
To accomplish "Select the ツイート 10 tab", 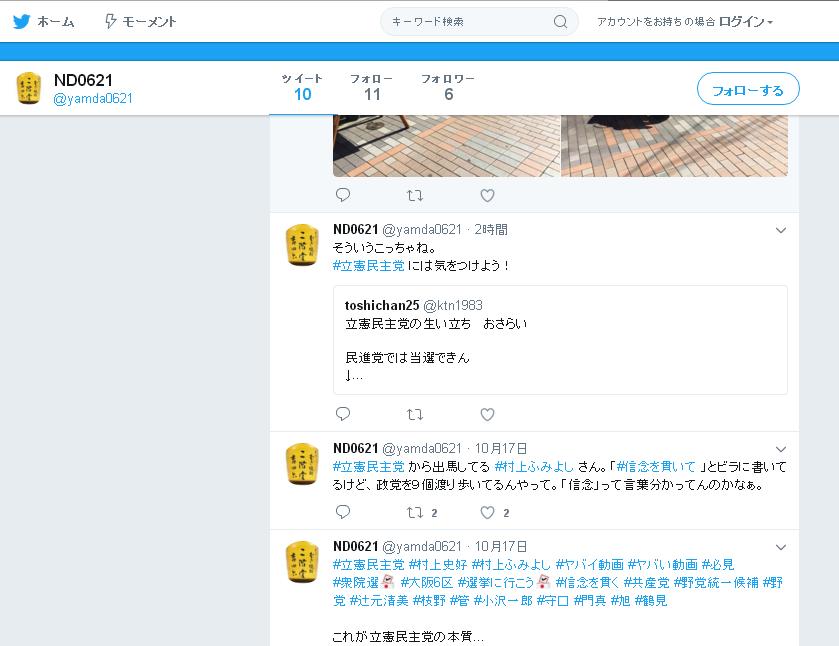I will point(302,88).
